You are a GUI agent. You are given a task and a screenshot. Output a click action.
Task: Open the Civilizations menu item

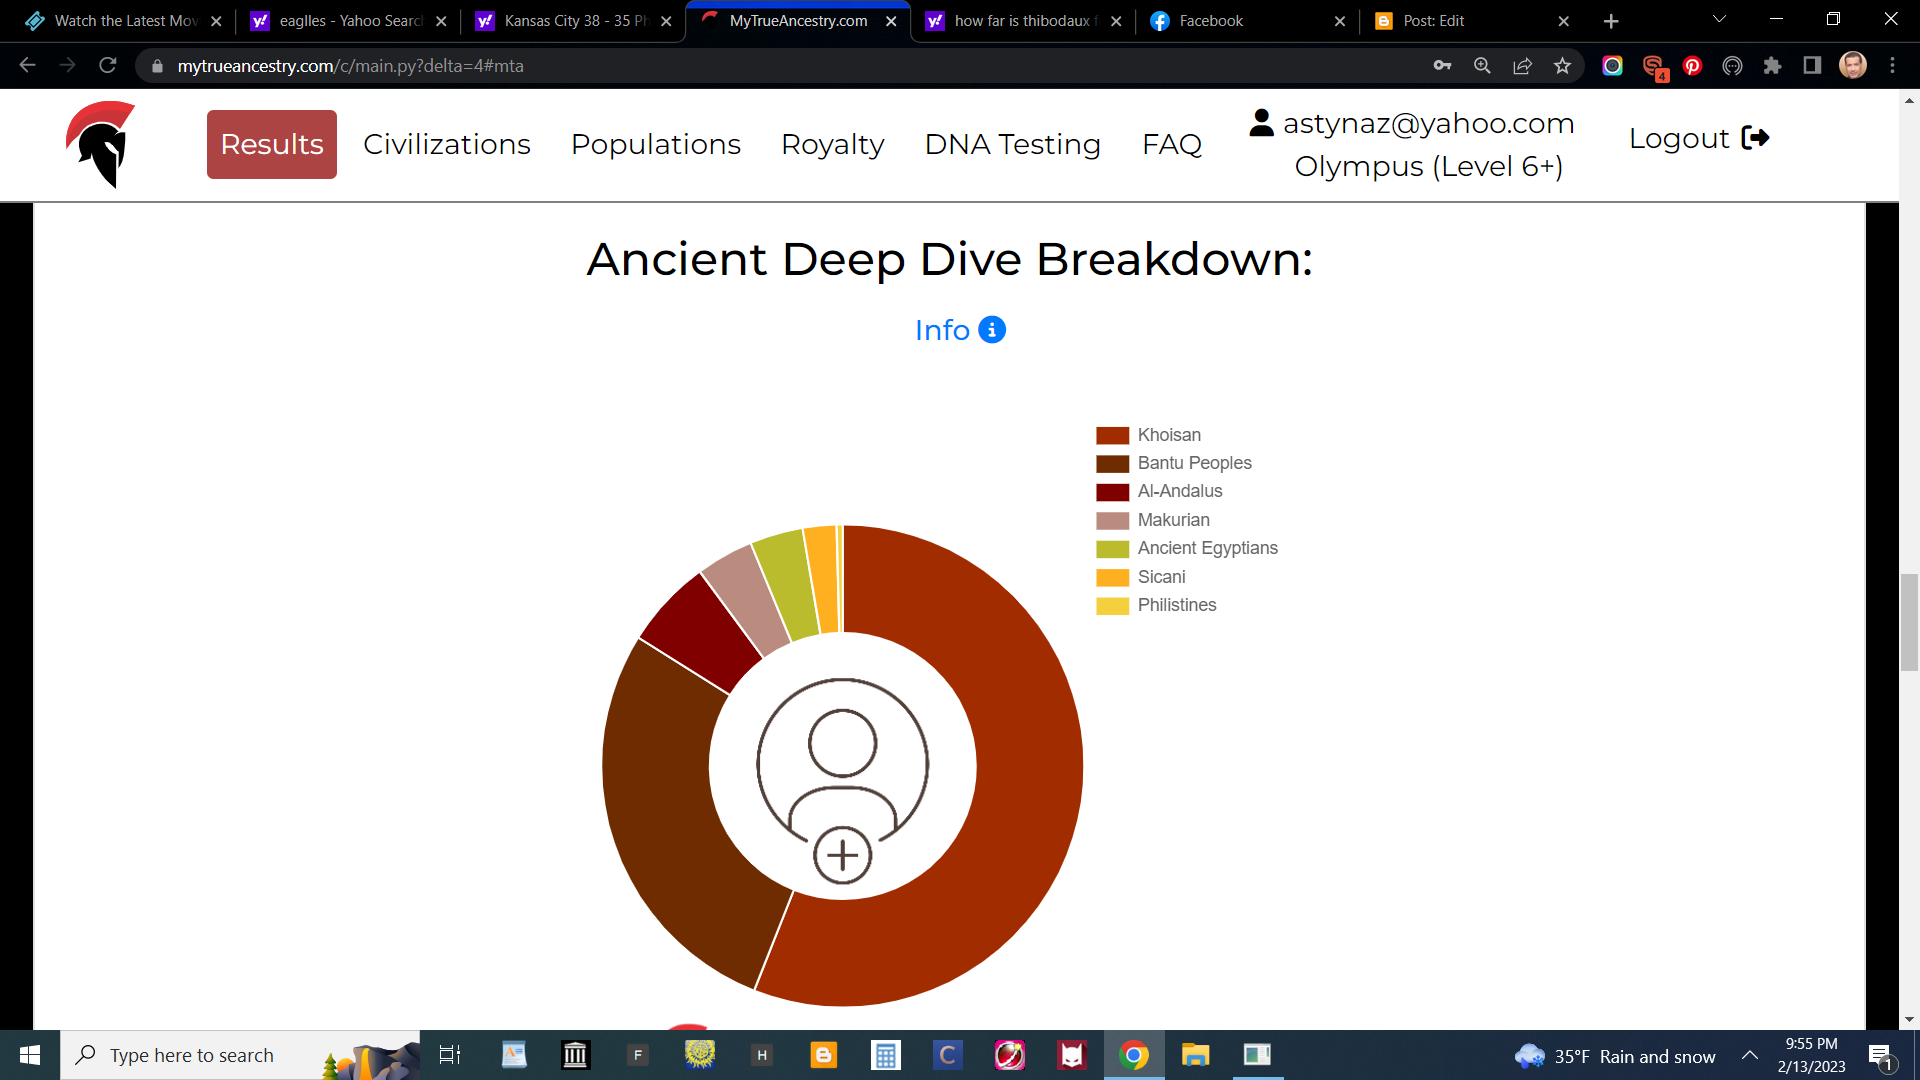[x=446, y=144]
